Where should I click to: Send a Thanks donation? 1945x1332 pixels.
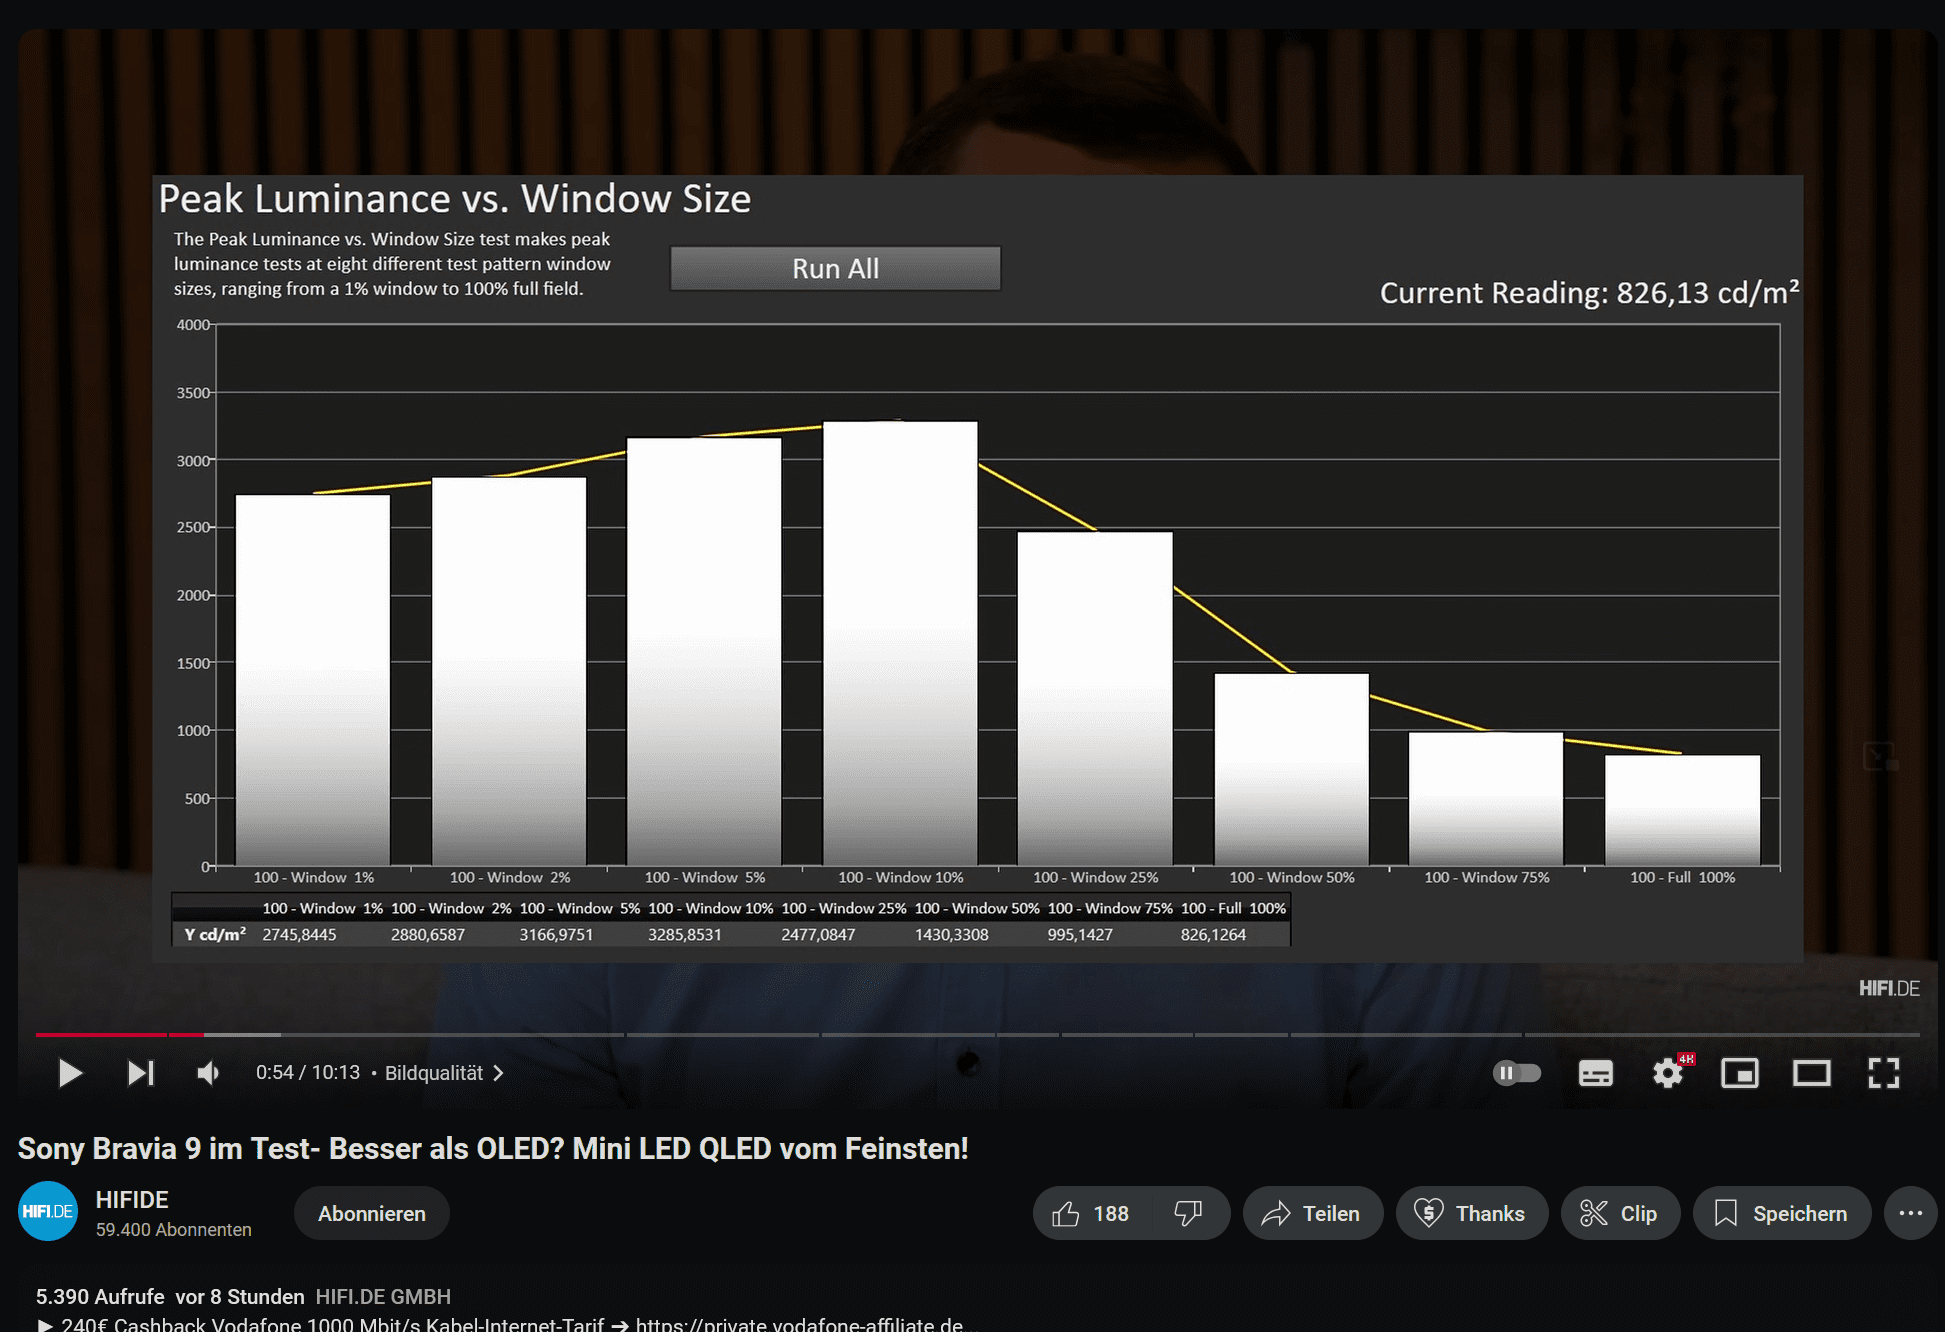click(x=1472, y=1213)
